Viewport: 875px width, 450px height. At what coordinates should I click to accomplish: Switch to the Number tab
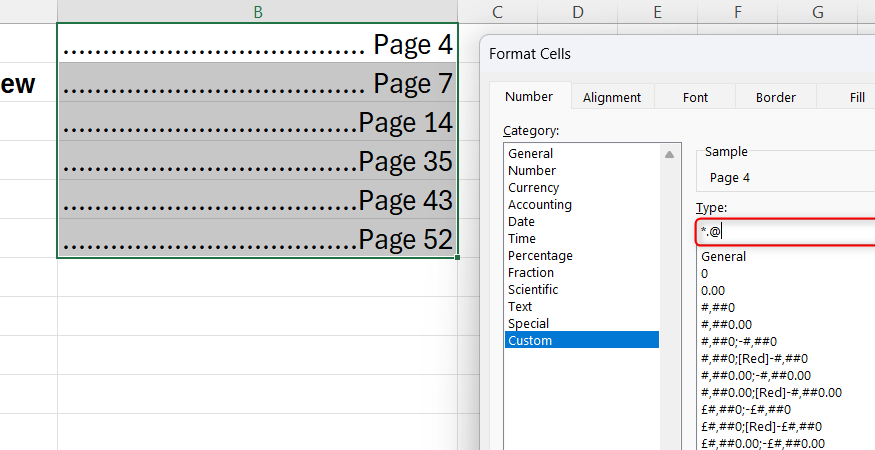[529, 96]
